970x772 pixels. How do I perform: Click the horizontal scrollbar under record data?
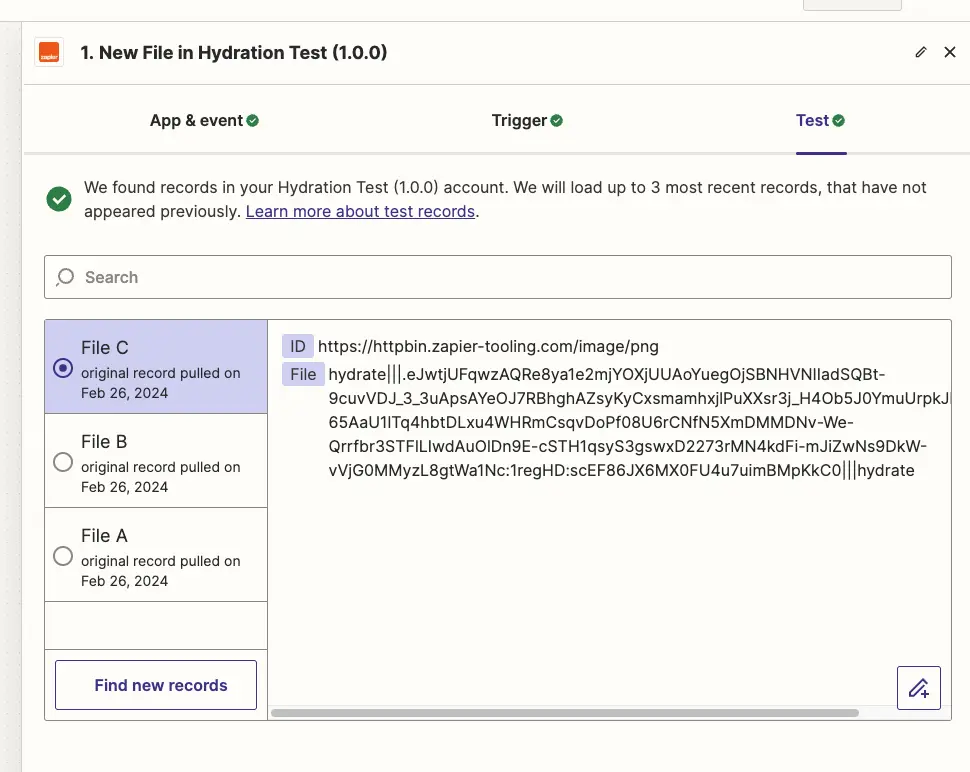pyautogui.click(x=564, y=713)
